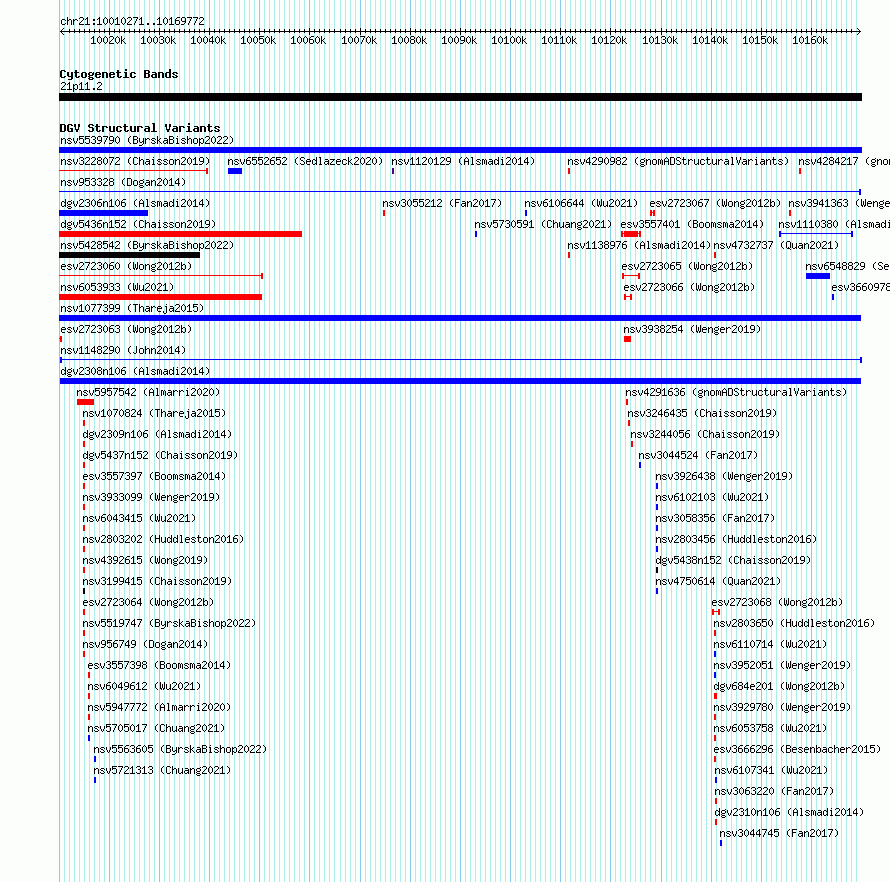Click blue bar beneath nsv6548829
890x882 pixels.
(x=818, y=276)
